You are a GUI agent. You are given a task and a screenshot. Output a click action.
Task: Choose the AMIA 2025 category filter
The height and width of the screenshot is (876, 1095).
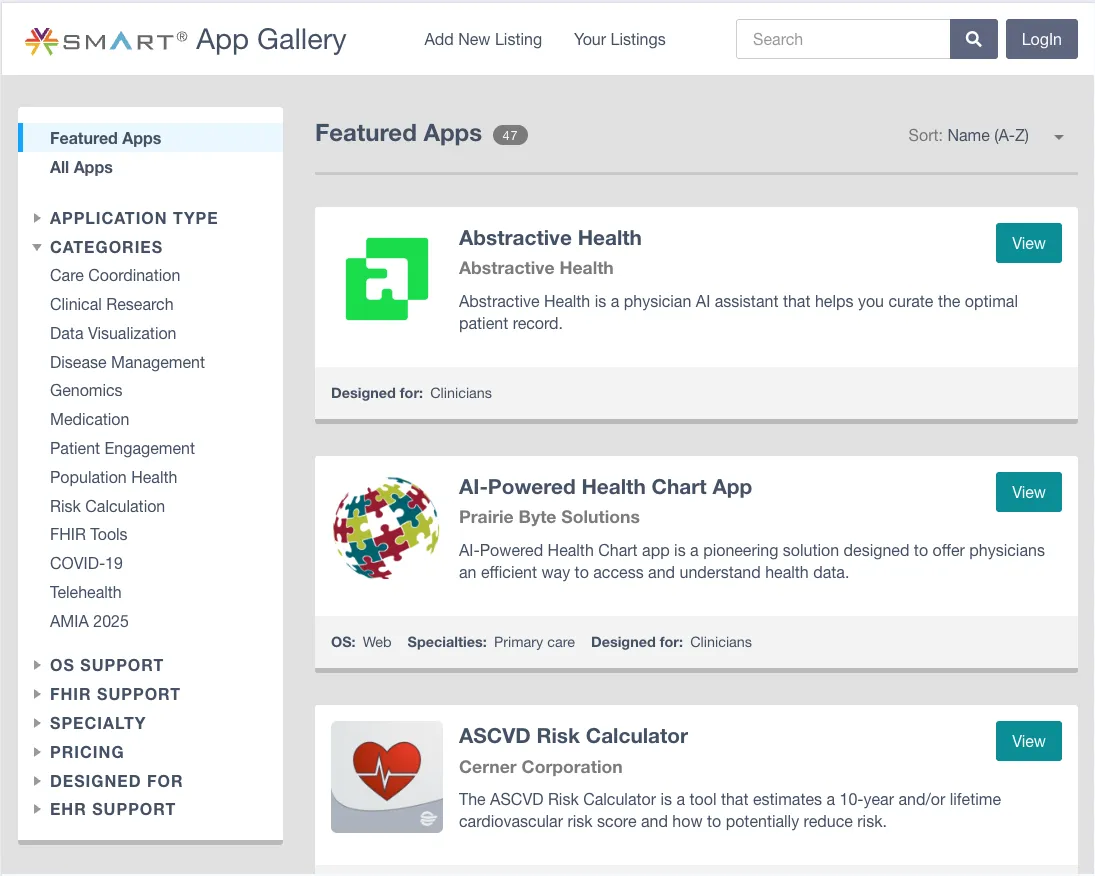[x=89, y=621]
